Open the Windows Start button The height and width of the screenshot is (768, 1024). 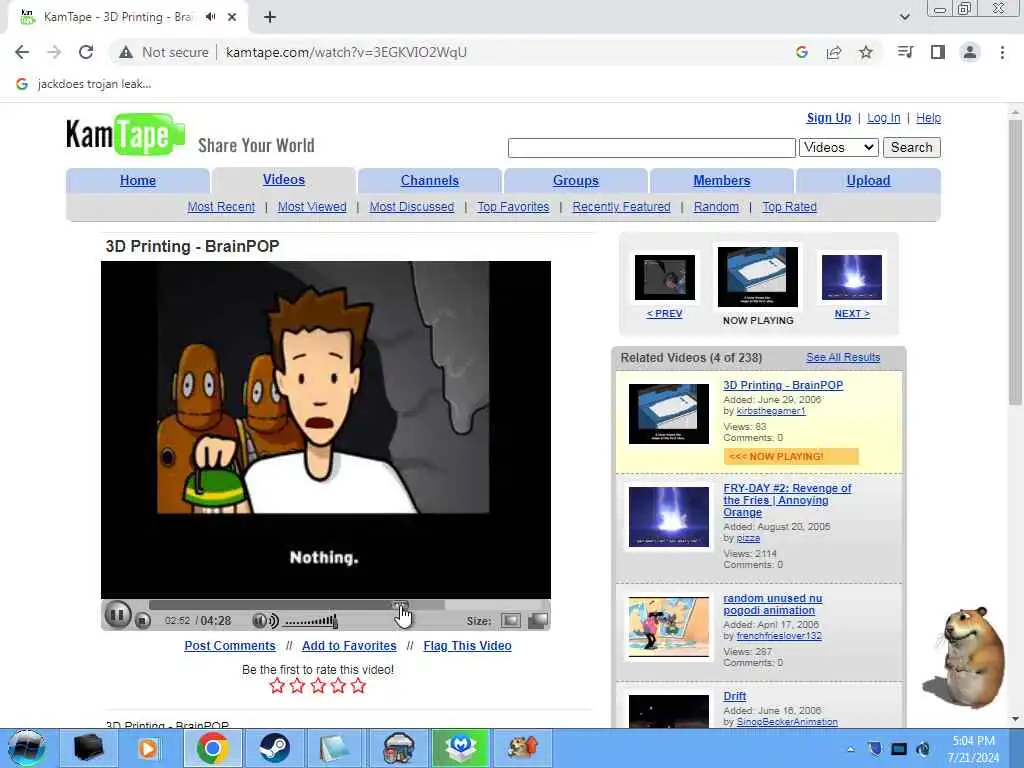[x=26, y=748]
